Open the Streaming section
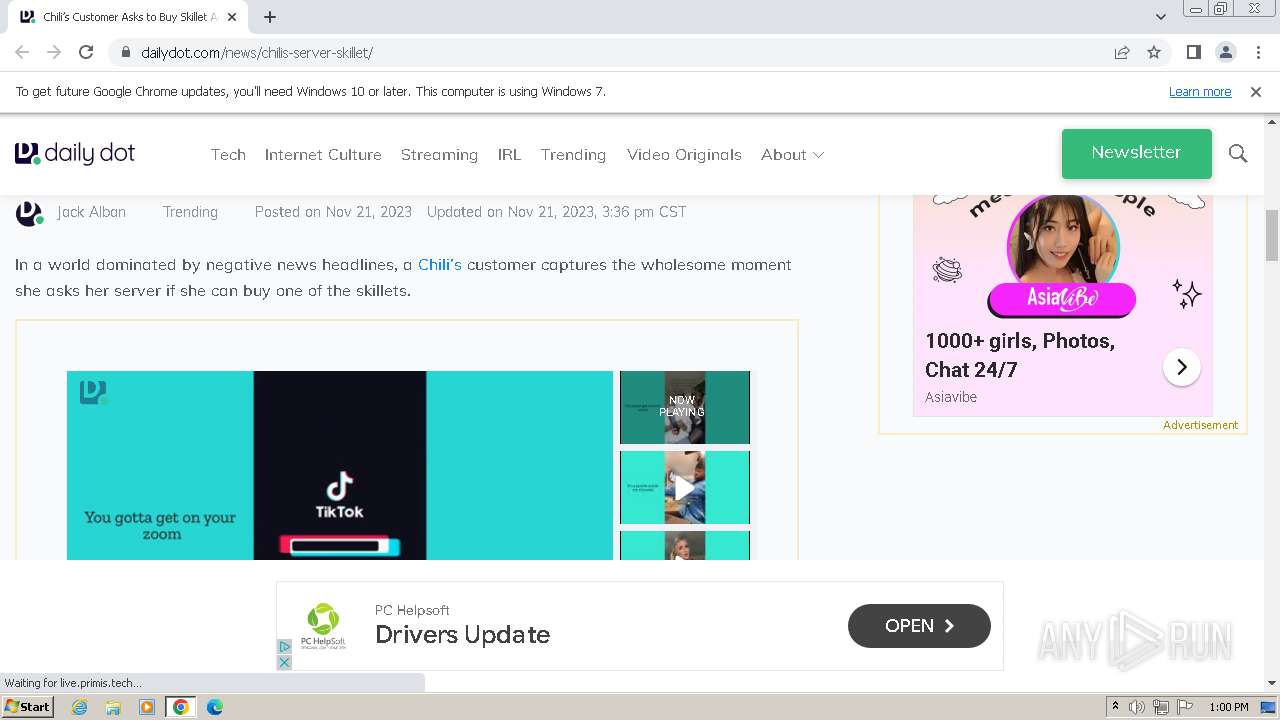1280x720 pixels. click(439, 154)
